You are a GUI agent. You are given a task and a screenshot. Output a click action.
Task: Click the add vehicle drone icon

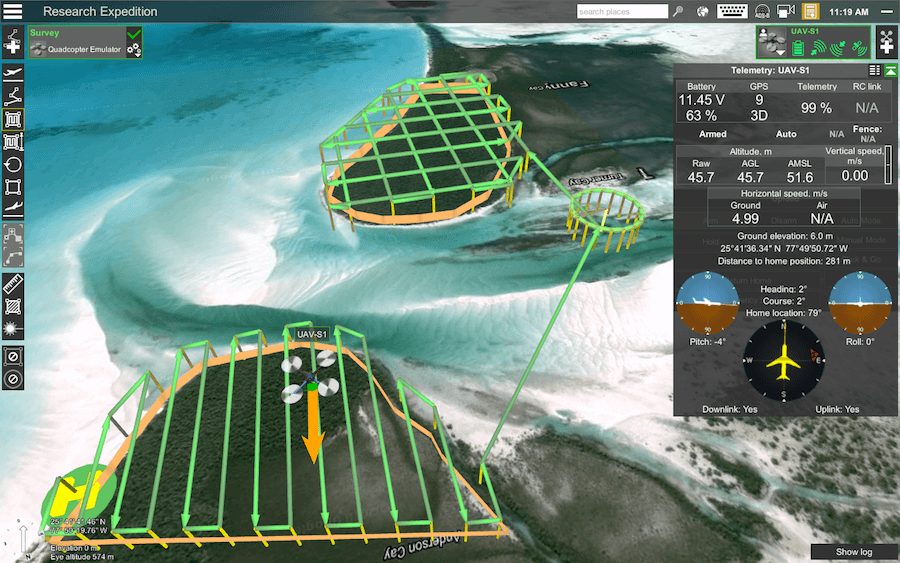[x=886, y=43]
